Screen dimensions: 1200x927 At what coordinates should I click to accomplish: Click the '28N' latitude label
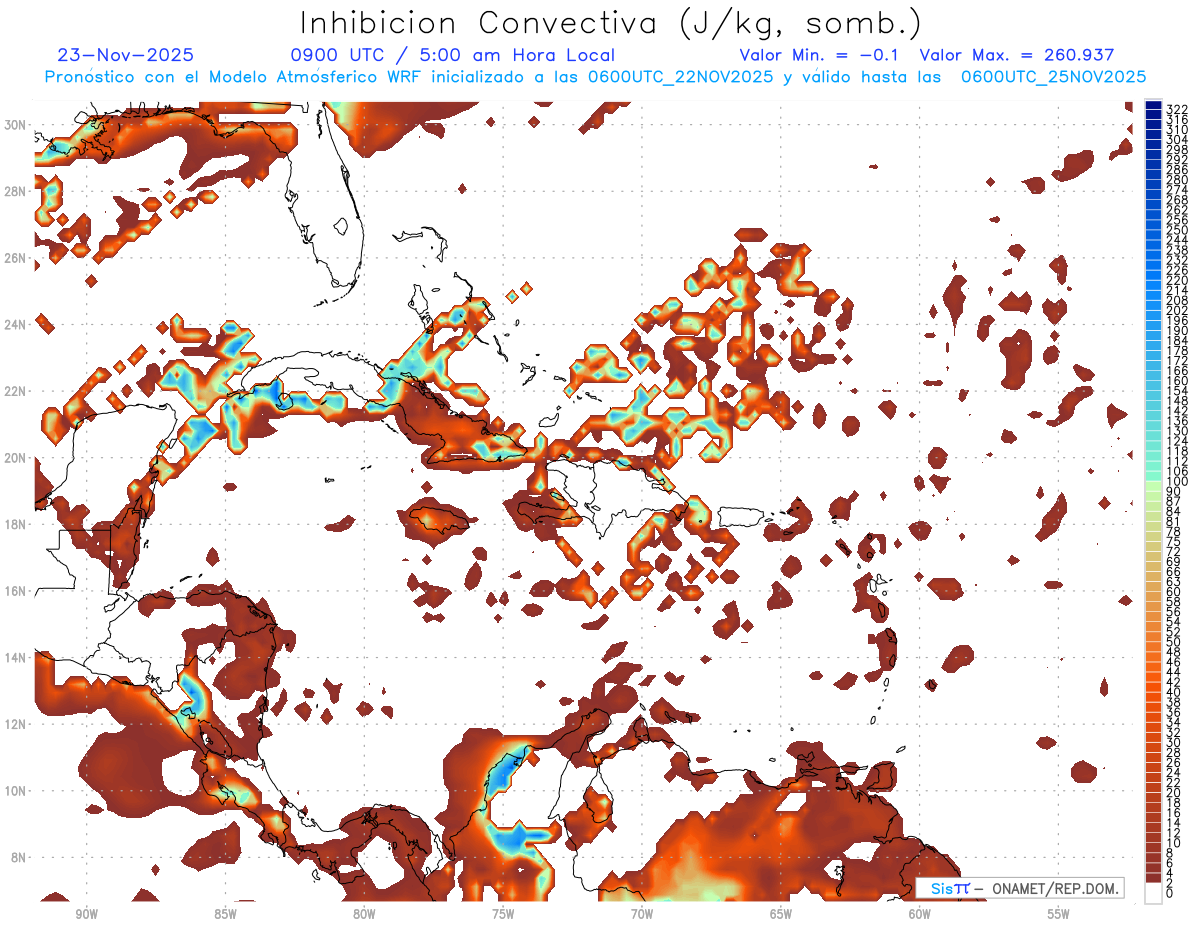click(17, 191)
